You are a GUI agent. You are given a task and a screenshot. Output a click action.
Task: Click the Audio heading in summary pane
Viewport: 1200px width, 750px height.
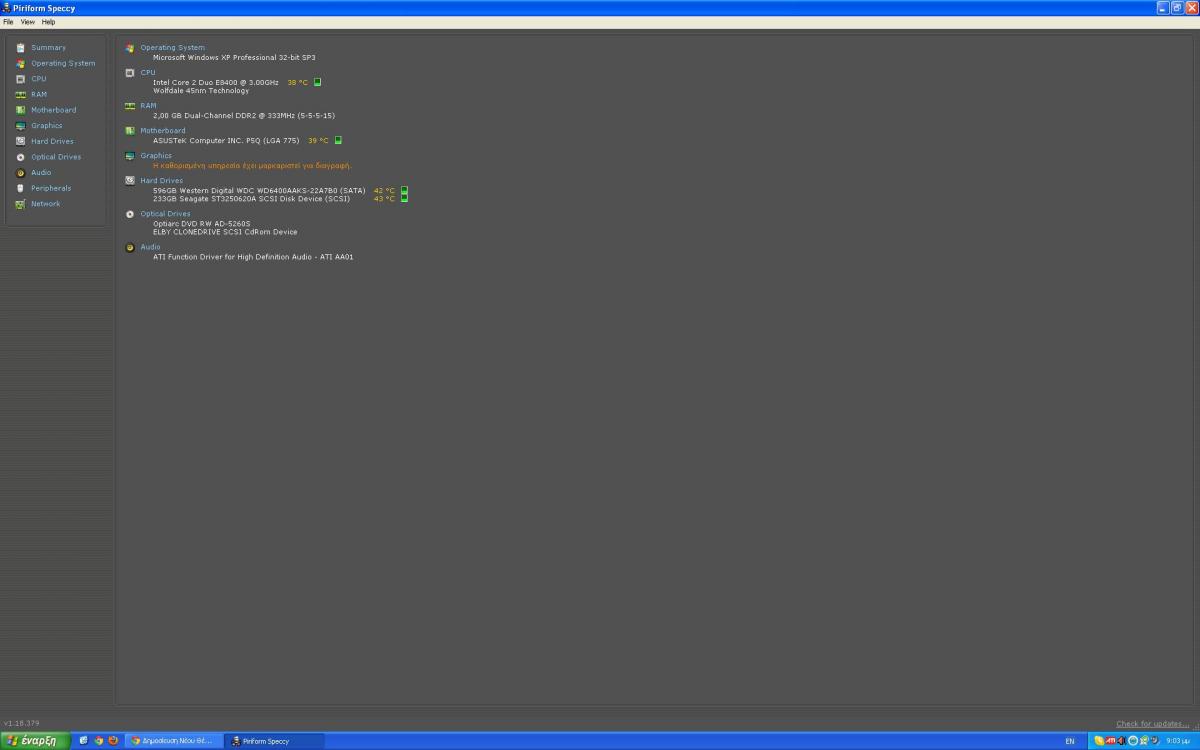click(x=150, y=246)
